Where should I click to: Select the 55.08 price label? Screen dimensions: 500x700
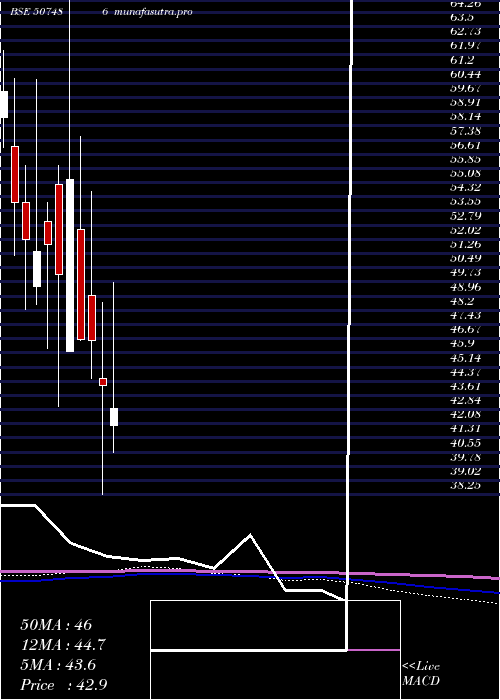(465, 174)
